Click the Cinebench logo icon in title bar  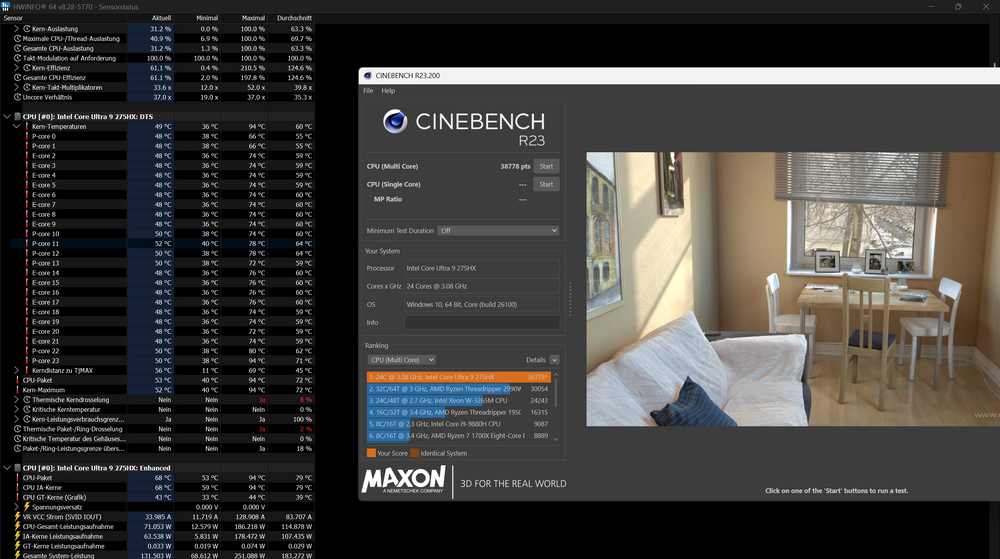click(367, 75)
